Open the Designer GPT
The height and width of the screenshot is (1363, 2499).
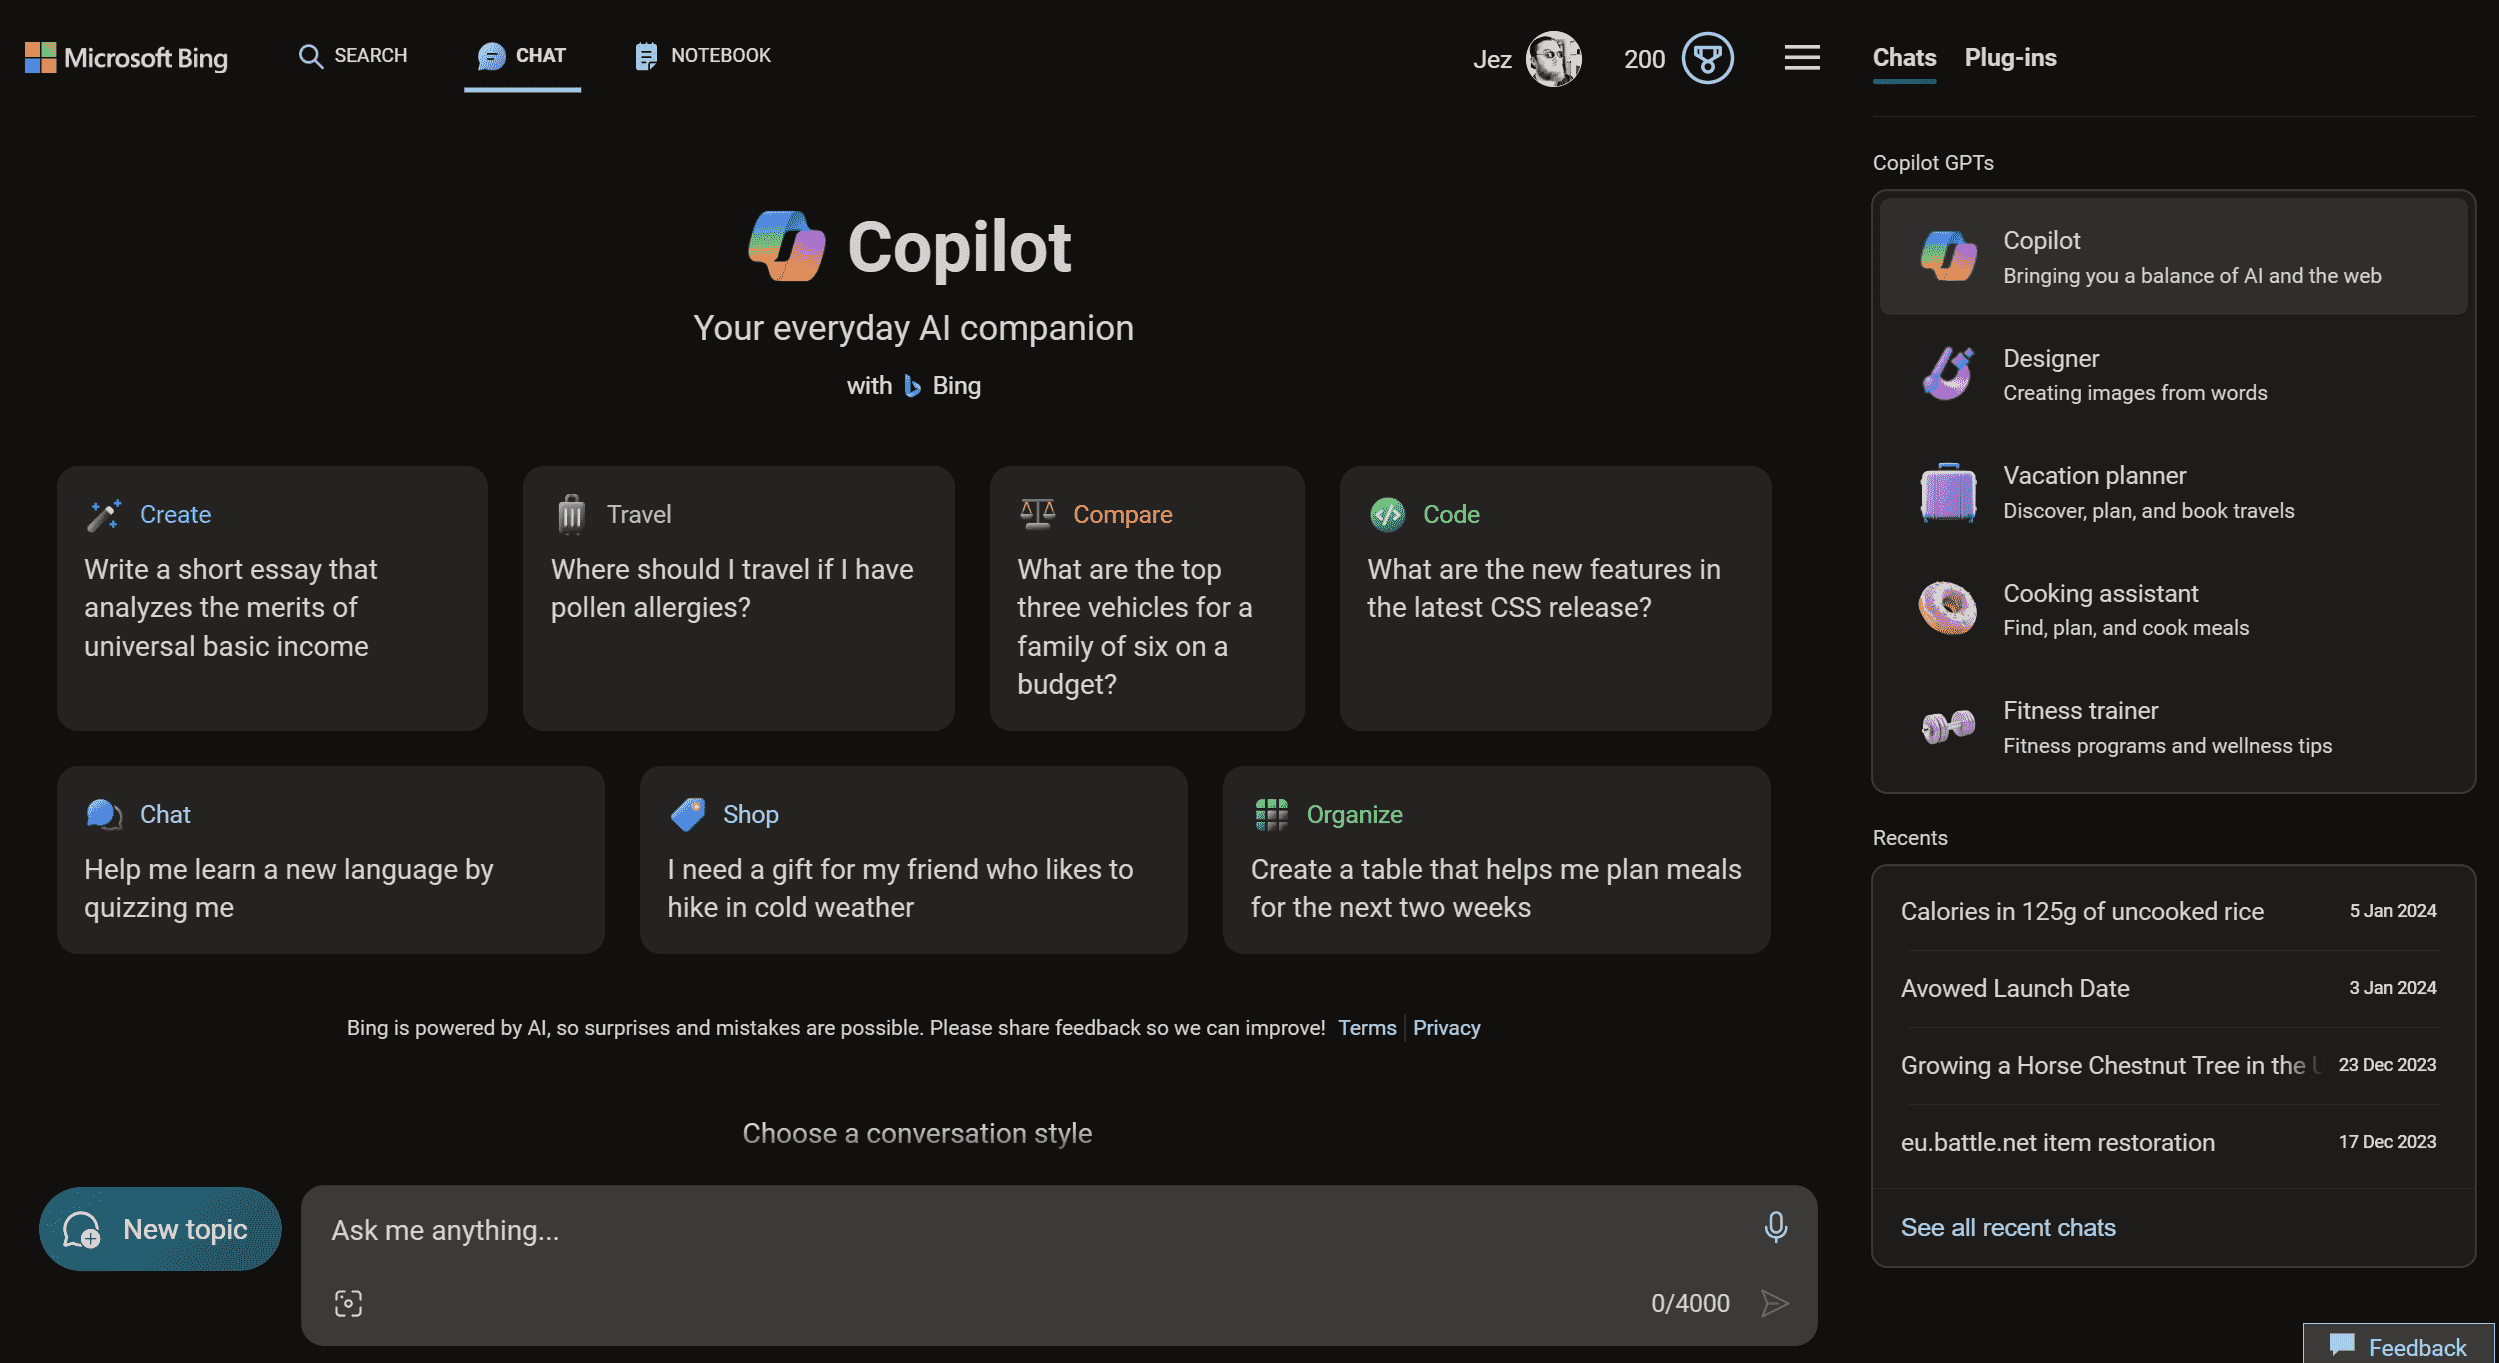tap(2173, 371)
